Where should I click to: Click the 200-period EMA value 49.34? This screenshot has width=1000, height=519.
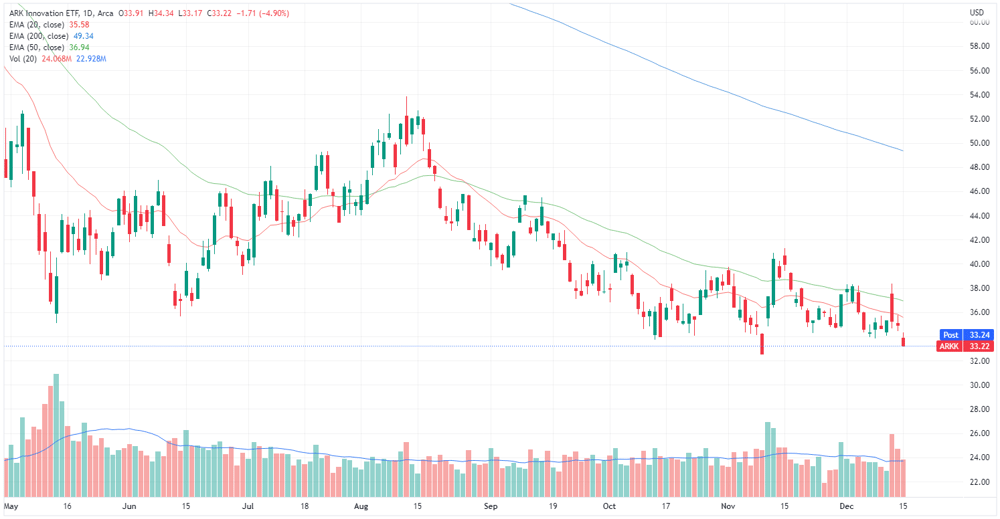(x=84, y=36)
